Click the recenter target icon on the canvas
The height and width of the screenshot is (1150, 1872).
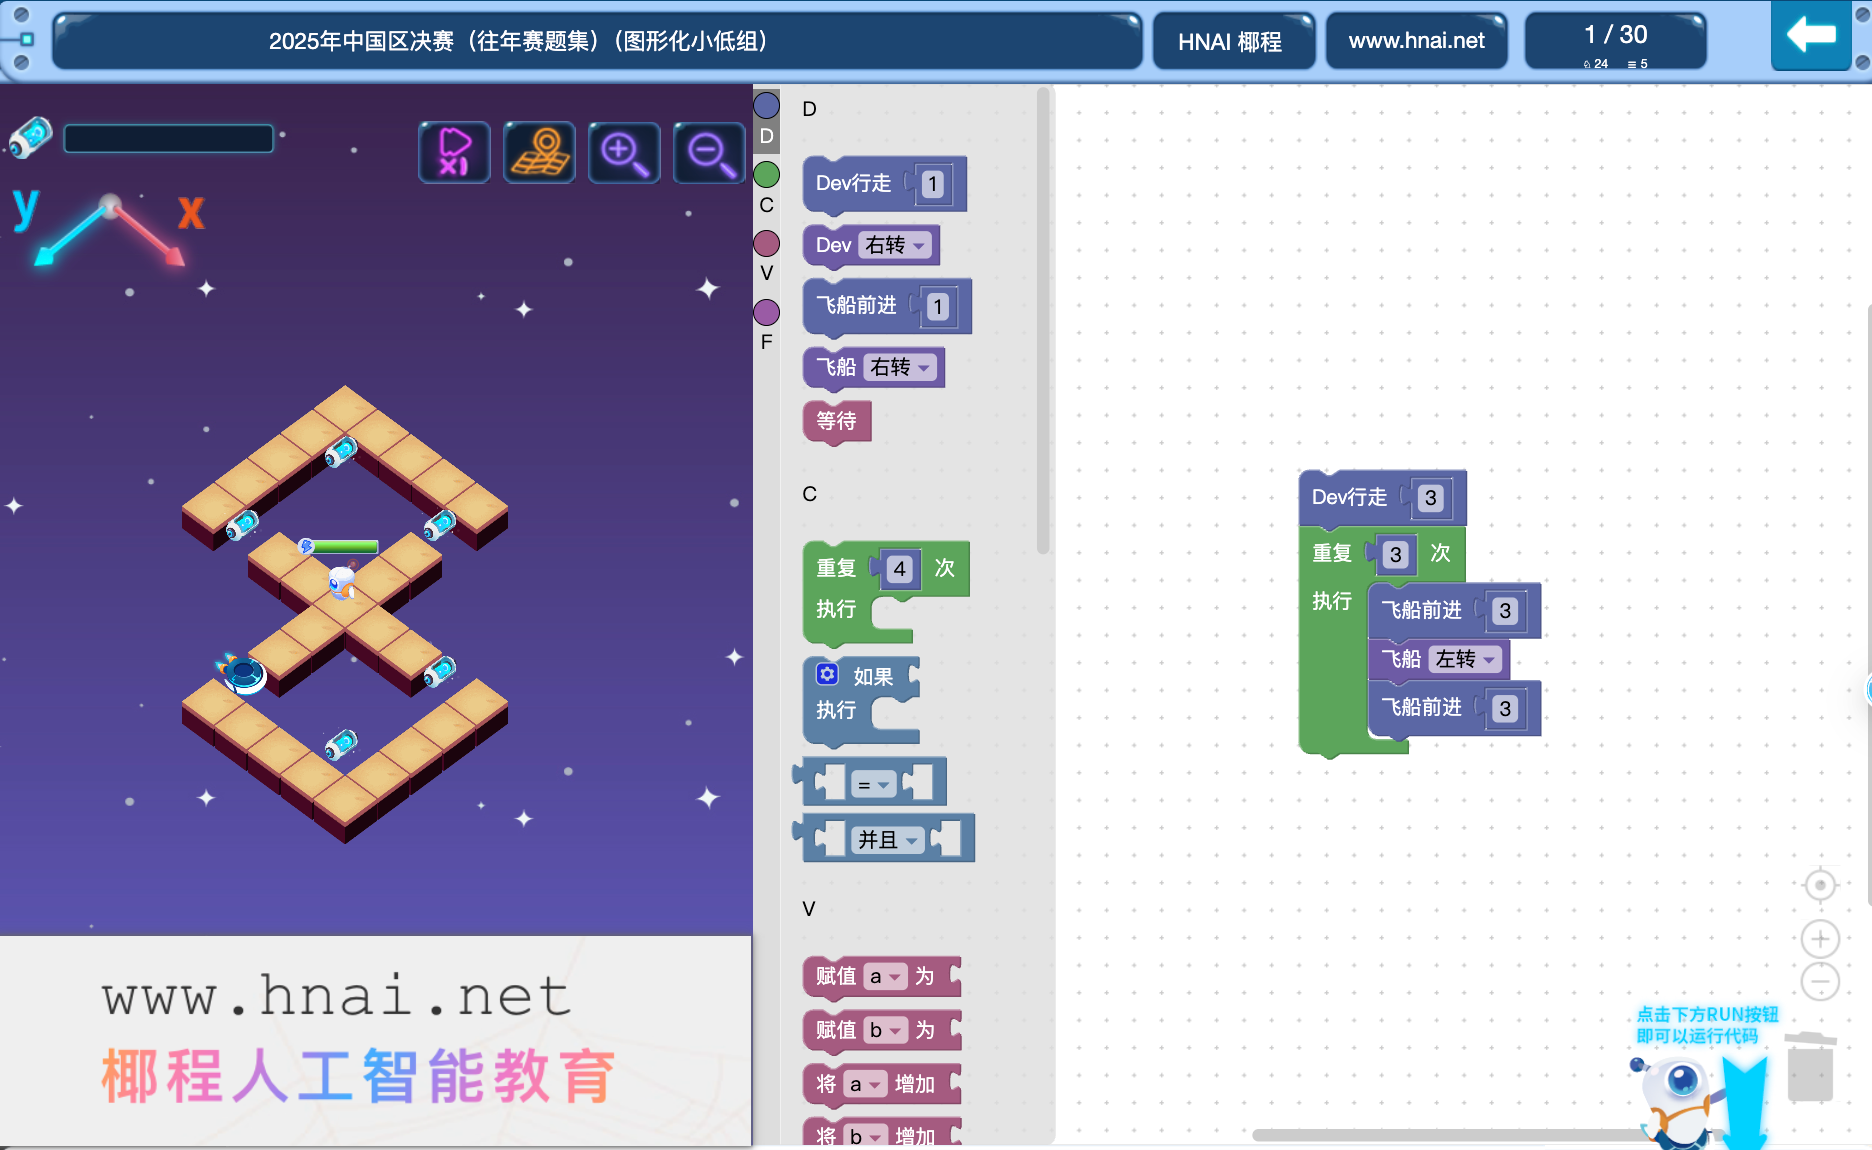1820,885
